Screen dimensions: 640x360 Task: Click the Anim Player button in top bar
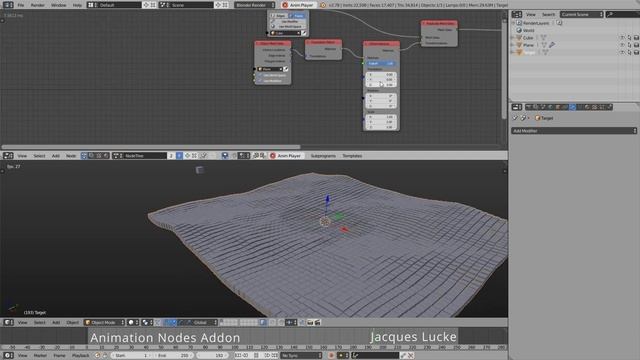[x=298, y=5]
